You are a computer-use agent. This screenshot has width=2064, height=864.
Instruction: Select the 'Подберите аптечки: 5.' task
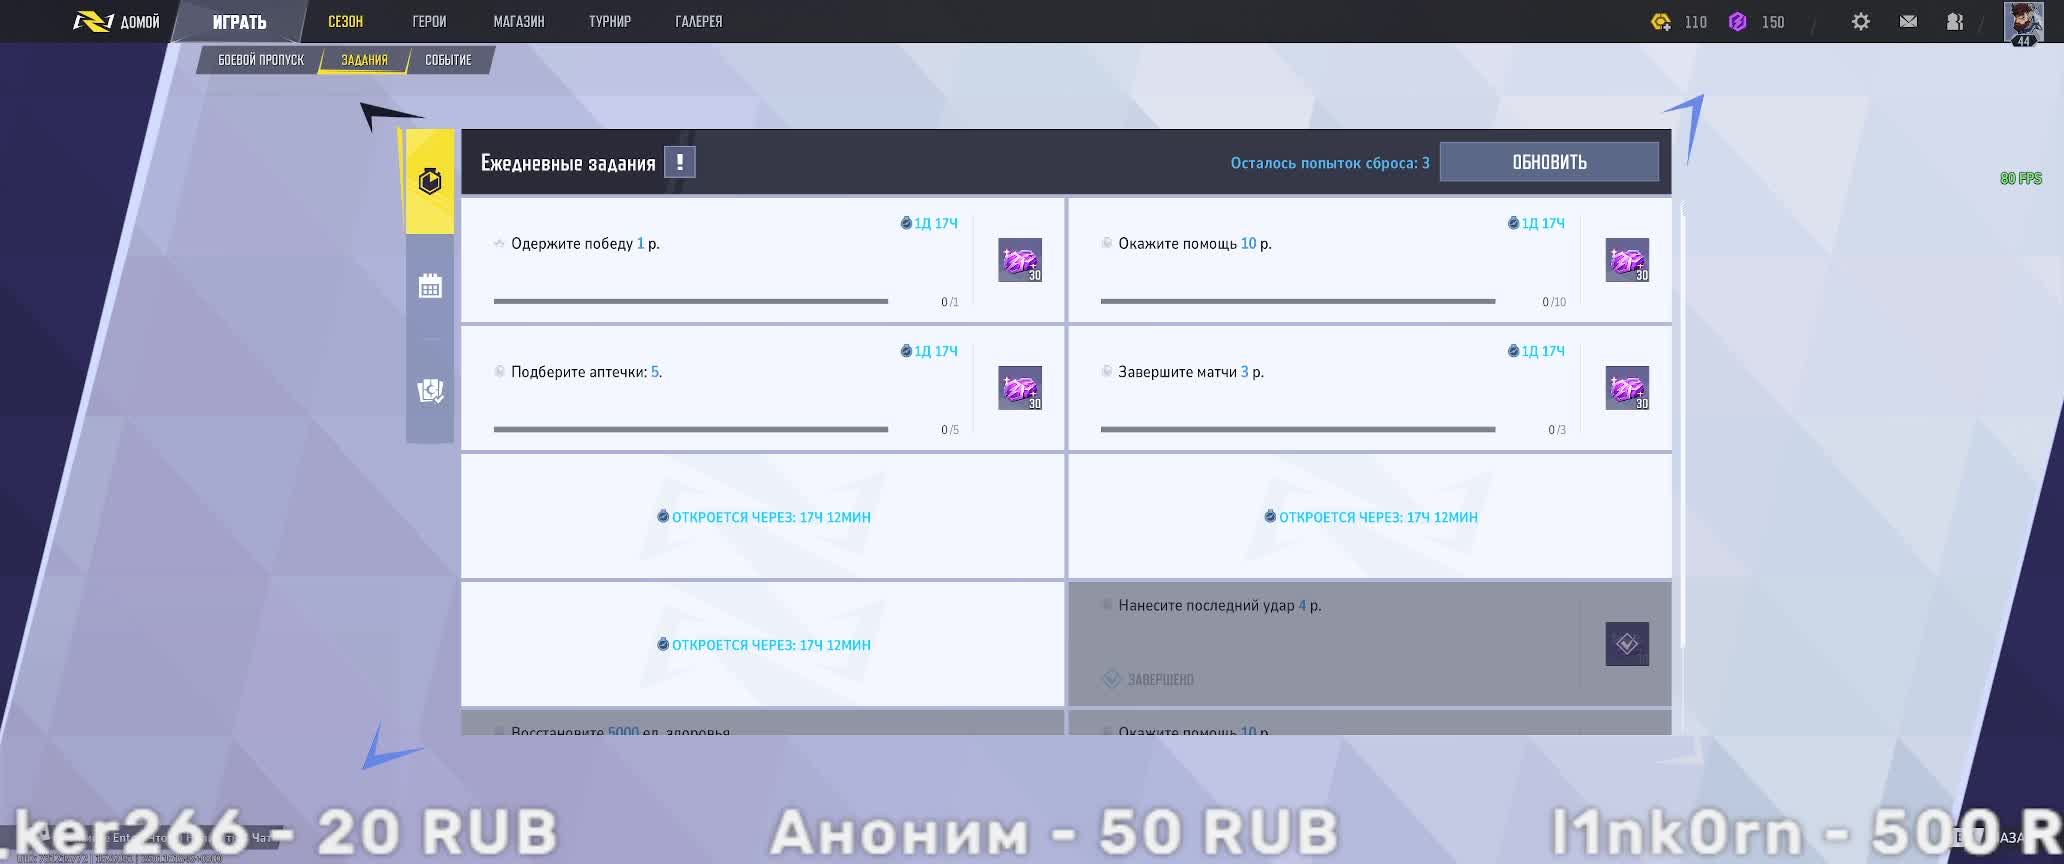click(x=762, y=388)
